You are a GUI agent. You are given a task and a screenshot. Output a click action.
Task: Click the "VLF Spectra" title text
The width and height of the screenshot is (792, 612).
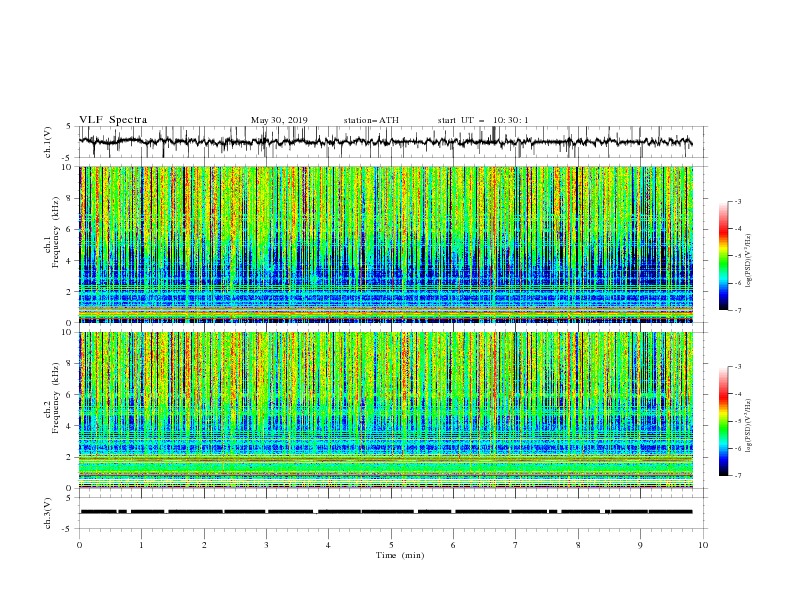[x=113, y=120]
